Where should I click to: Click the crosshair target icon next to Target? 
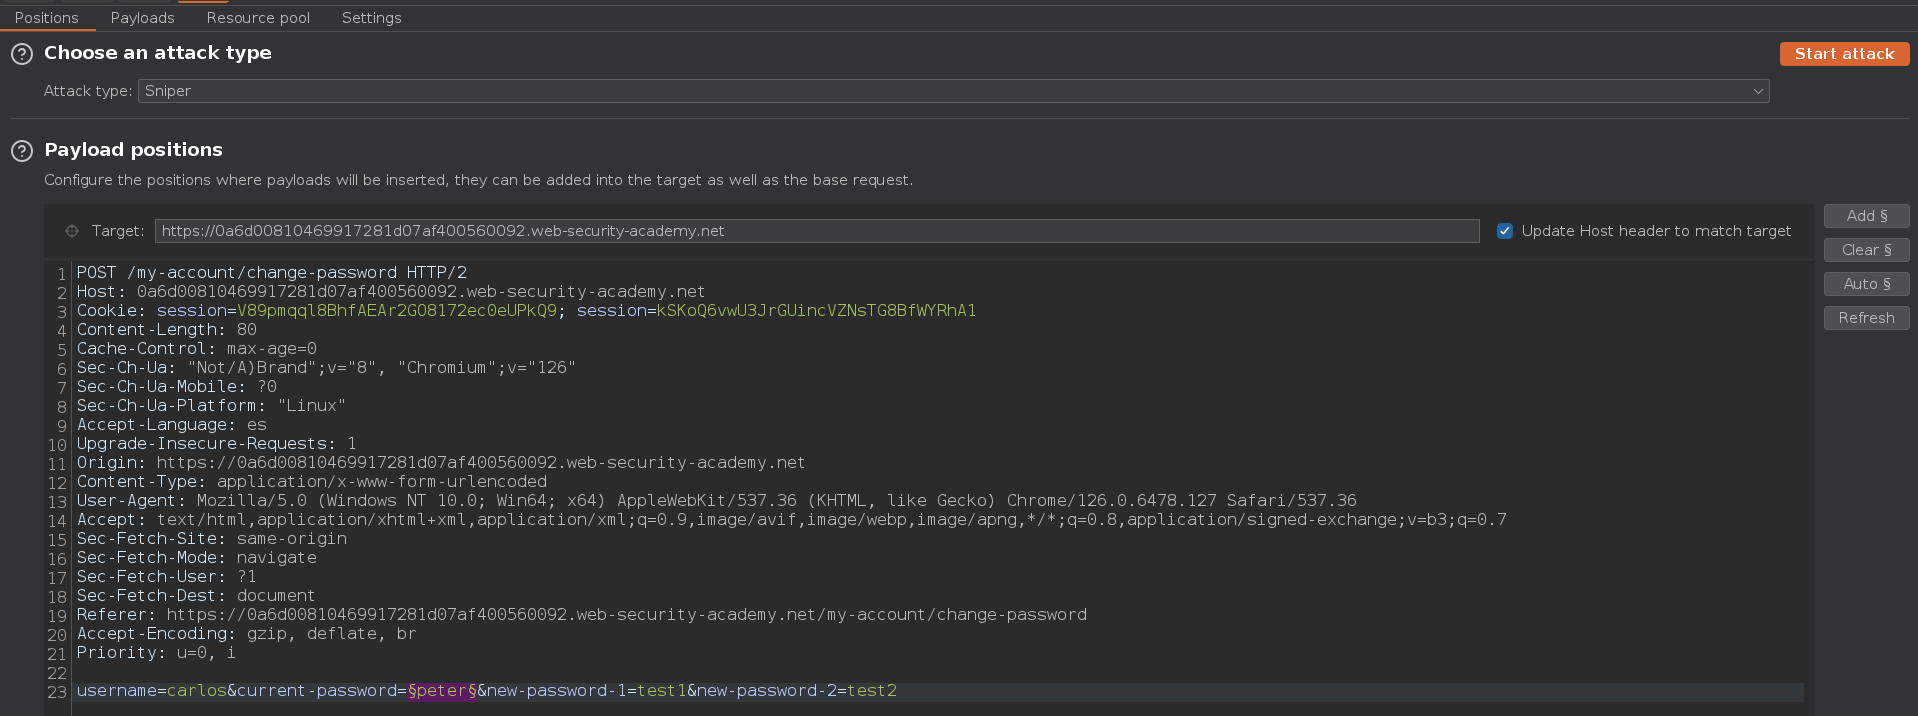click(x=72, y=231)
